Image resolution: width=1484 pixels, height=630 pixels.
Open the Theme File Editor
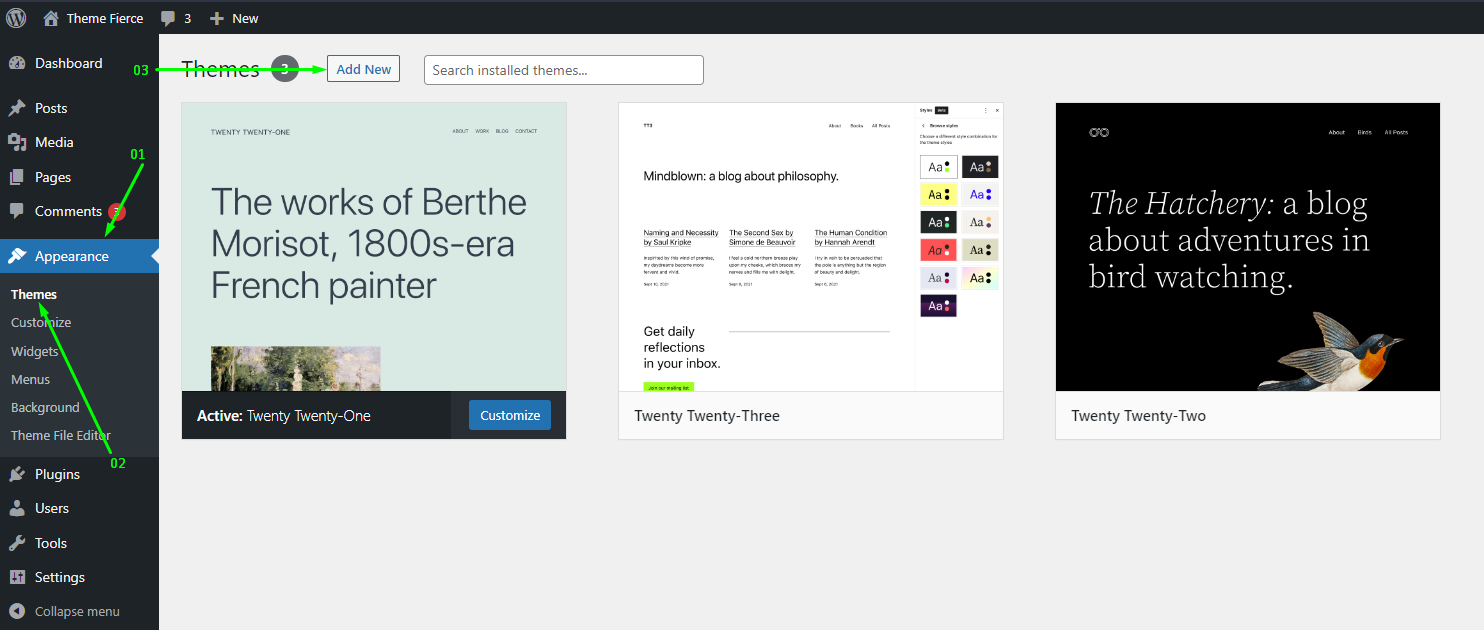click(60, 435)
